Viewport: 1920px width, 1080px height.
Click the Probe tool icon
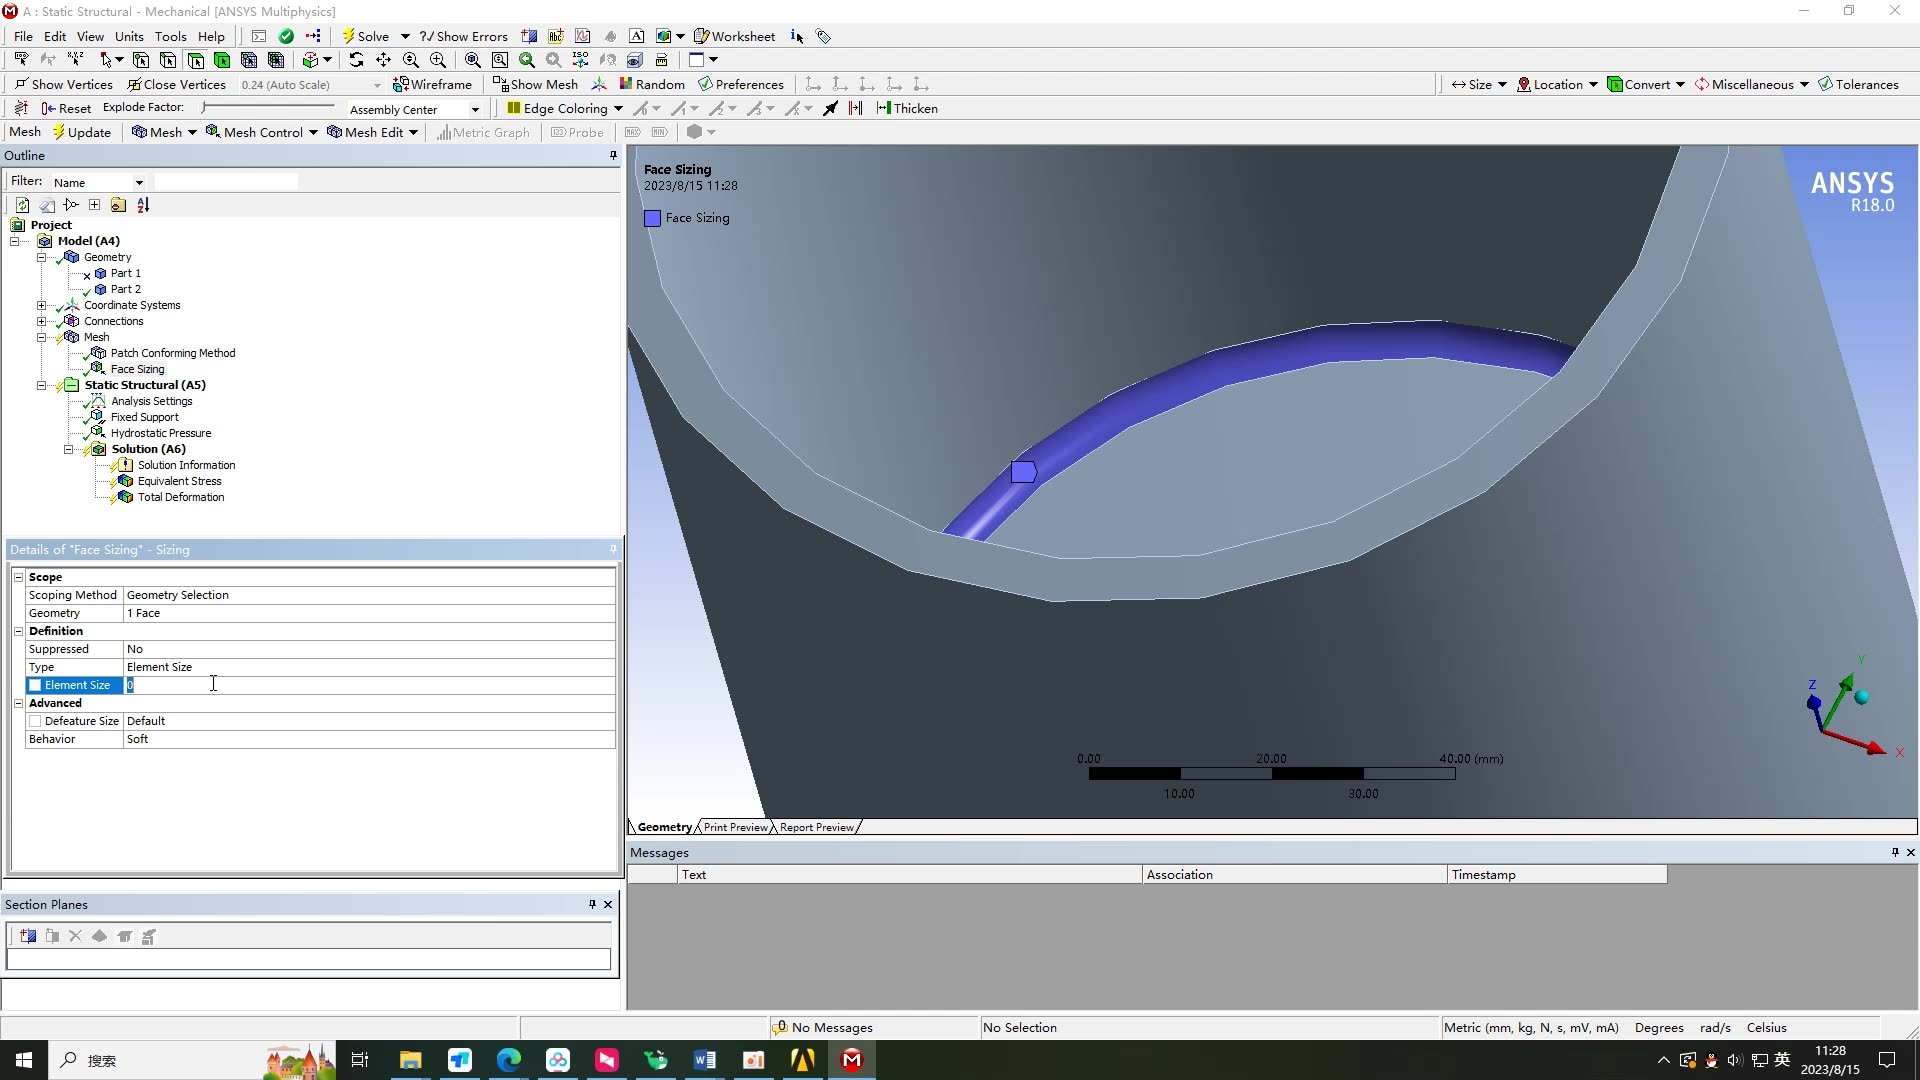click(577, 132)
